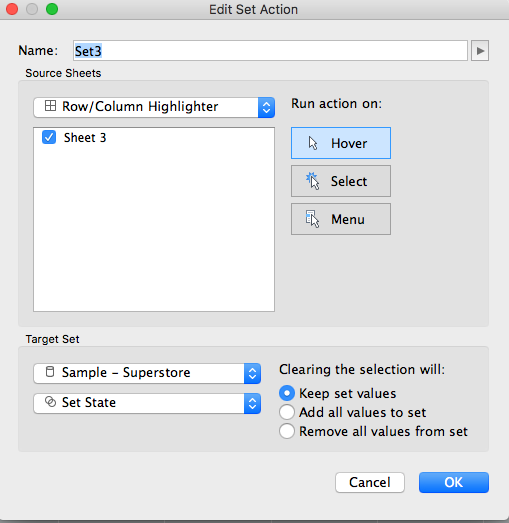Uncheck the Sheet 3 checkbox
This screenshot has width=509, height=523.
coord(49,137)
